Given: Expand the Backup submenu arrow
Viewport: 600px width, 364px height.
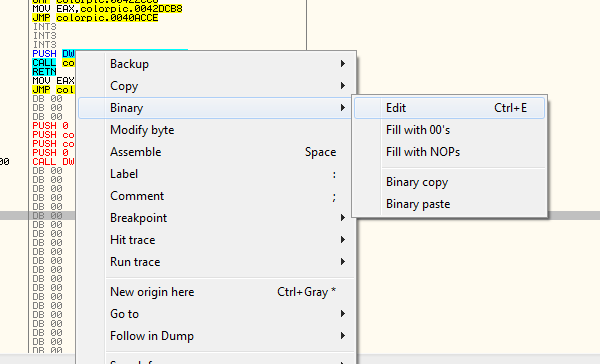Looking at the screenshot, I should (x=343, y=64).
